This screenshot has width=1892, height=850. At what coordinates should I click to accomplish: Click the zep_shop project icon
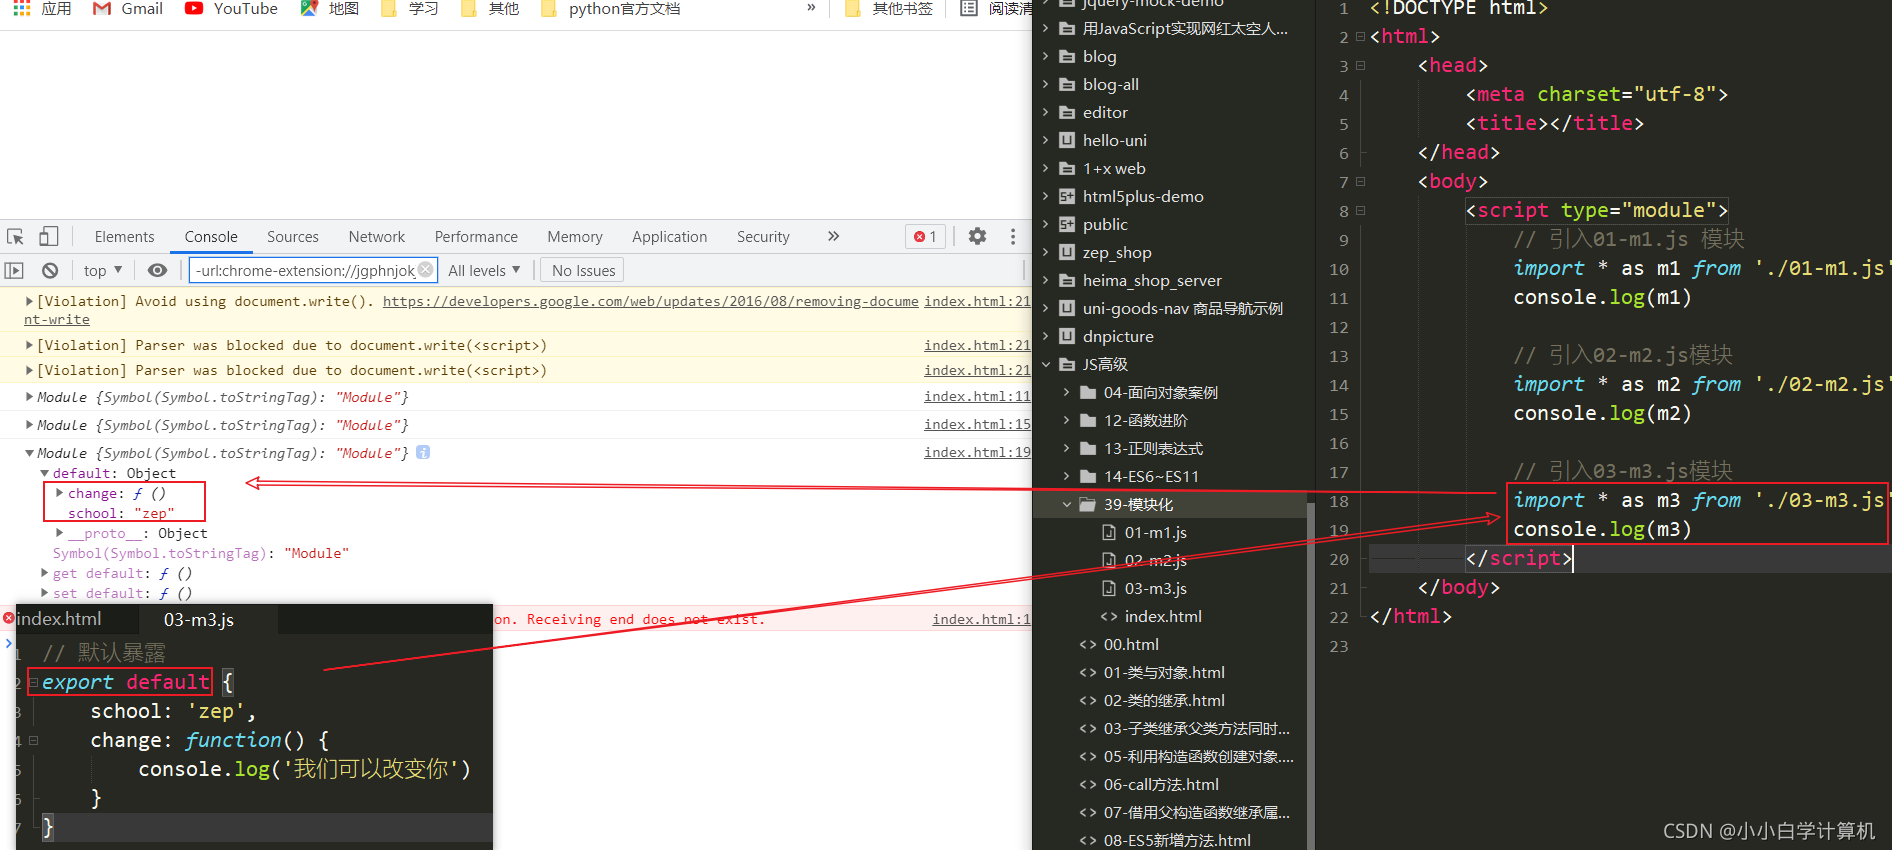point(1067,252)
